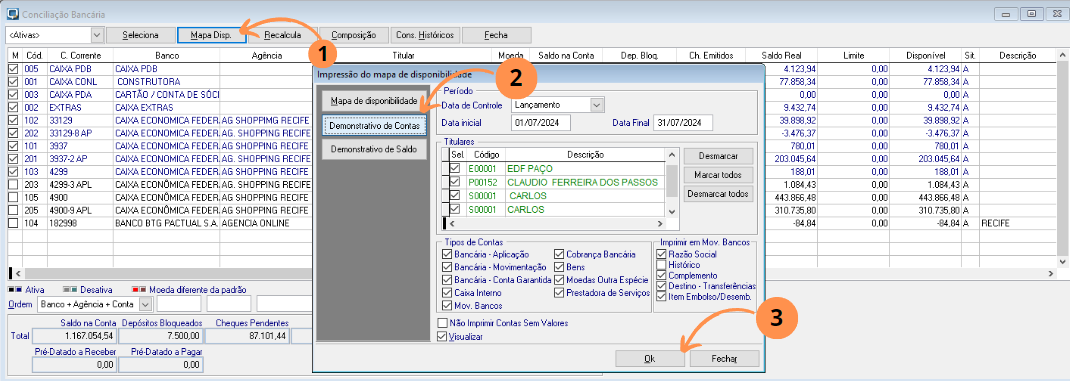Click Desmarcar todos button
This screenshot has width=1070, height=381.
point(718,194)
